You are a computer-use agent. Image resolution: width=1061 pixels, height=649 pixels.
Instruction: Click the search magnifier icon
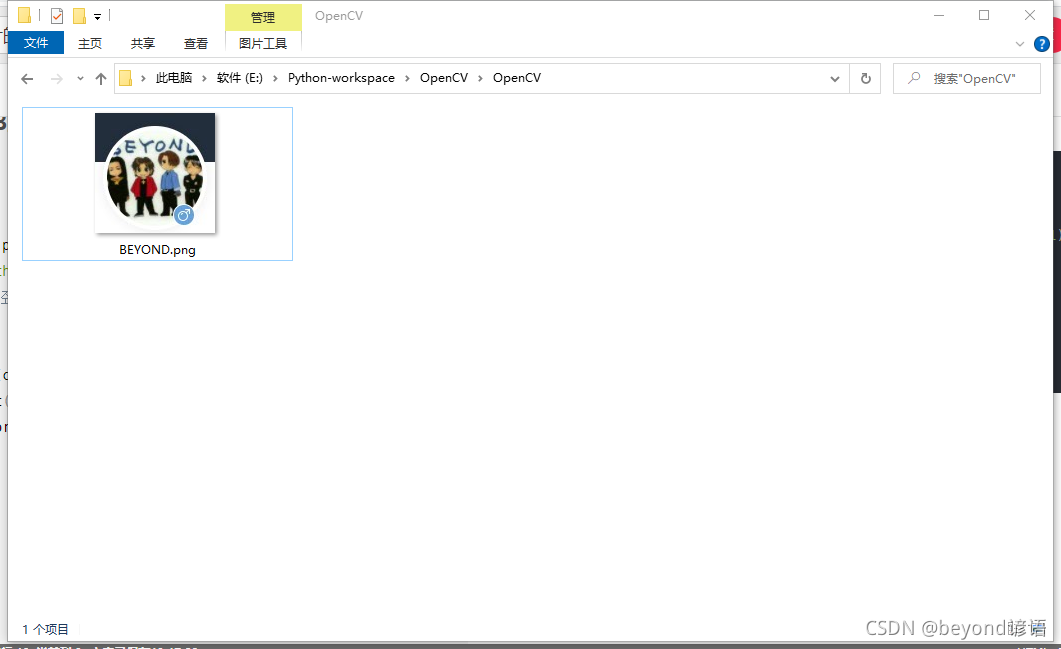point(914,78)
